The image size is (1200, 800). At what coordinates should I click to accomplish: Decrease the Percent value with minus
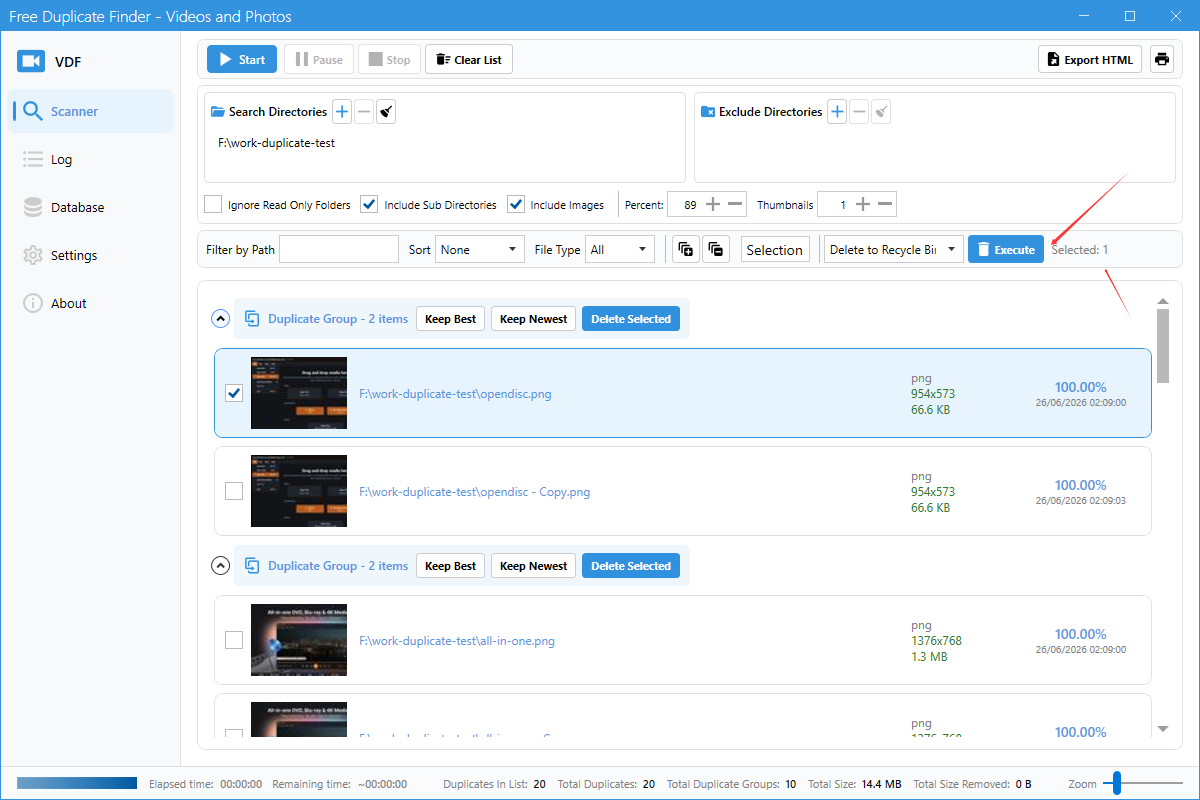pos(736,205)
